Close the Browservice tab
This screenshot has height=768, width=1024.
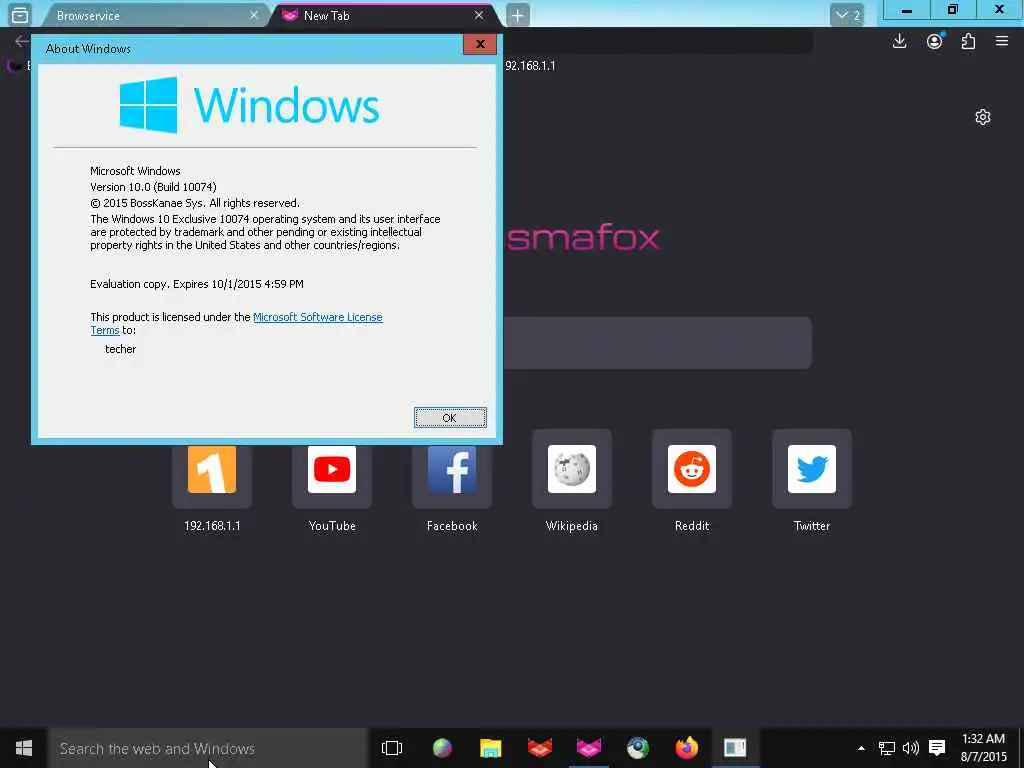tap(254, 15)
